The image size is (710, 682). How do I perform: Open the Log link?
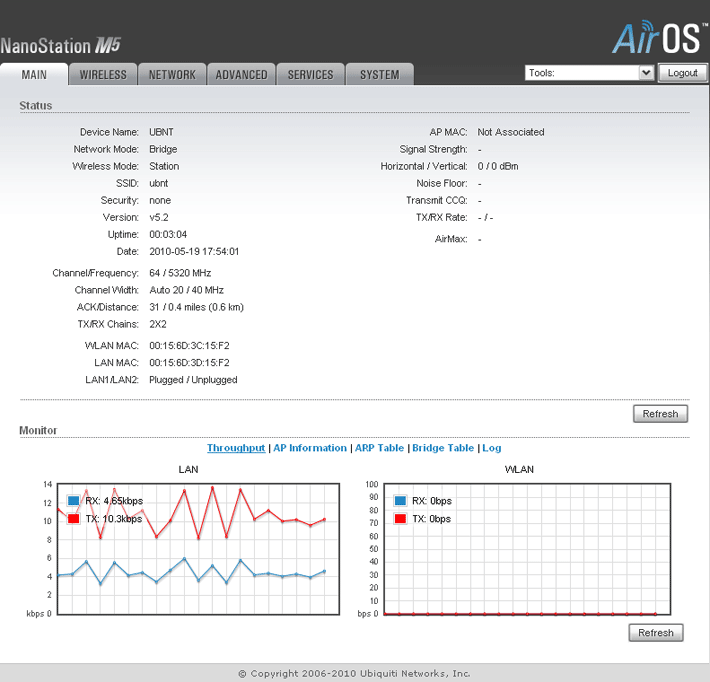(491, 448)
